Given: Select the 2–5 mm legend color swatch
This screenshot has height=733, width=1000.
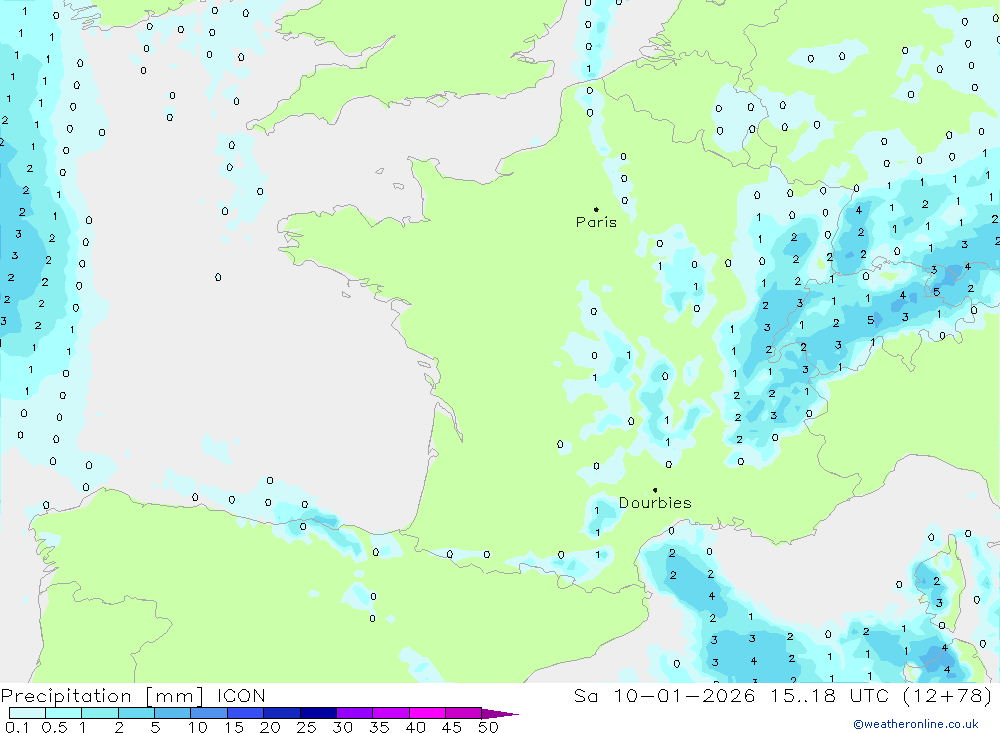Looking at the screenshot, I should pos(136,713).
